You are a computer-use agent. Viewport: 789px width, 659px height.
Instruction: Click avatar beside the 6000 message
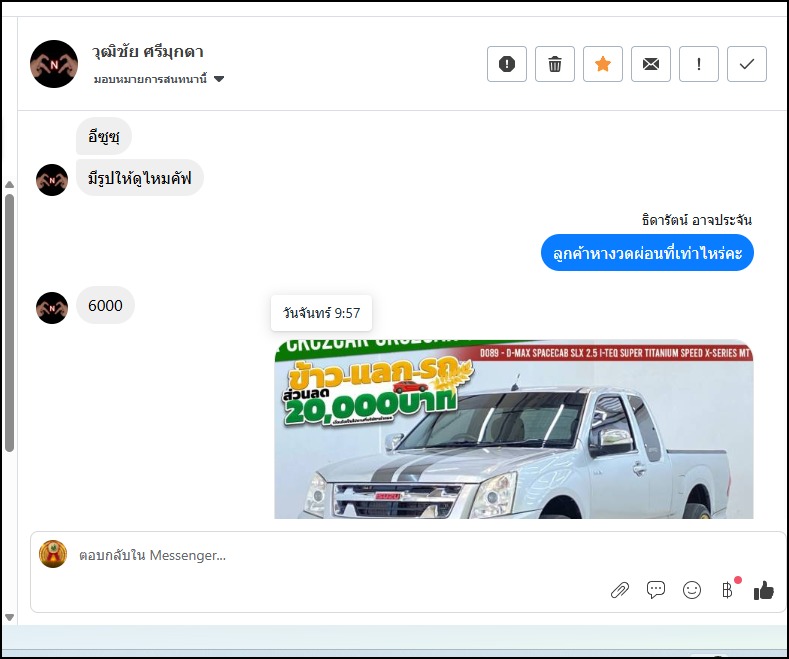(x=52, y=308)
